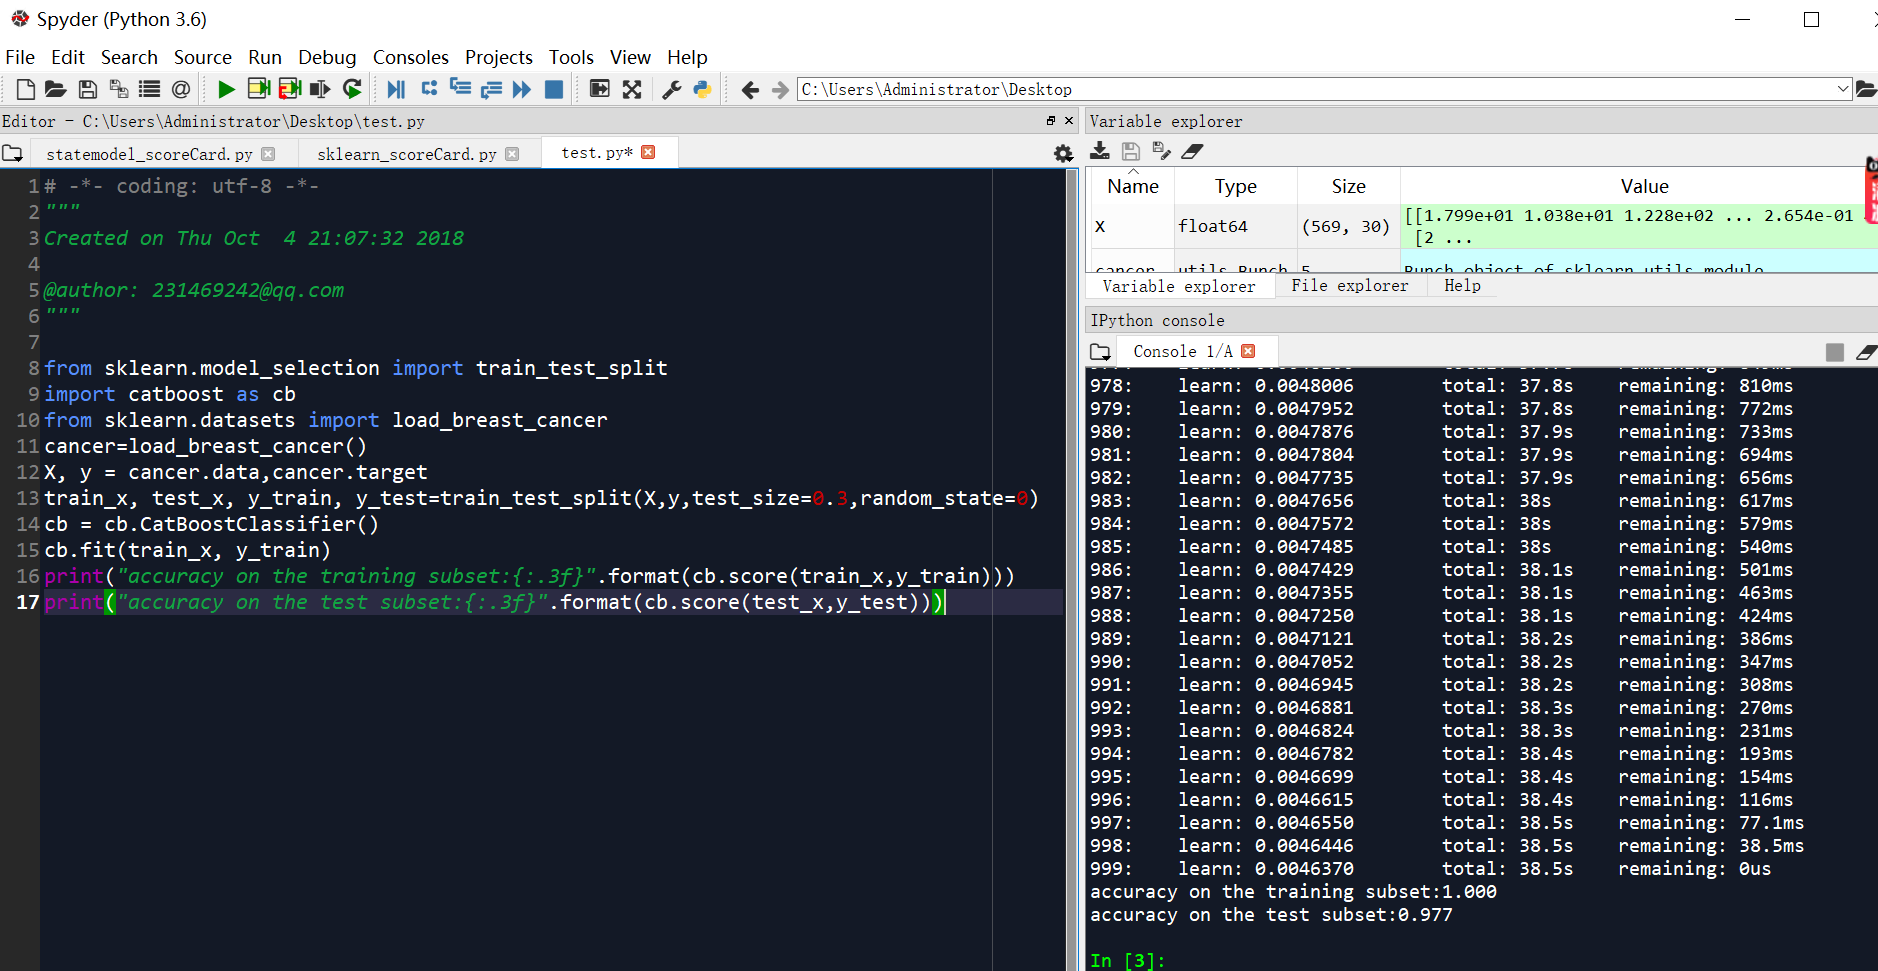Expand the working directory path dropdown
Screen dimensions: 1878x971
tap(1842, 89)
